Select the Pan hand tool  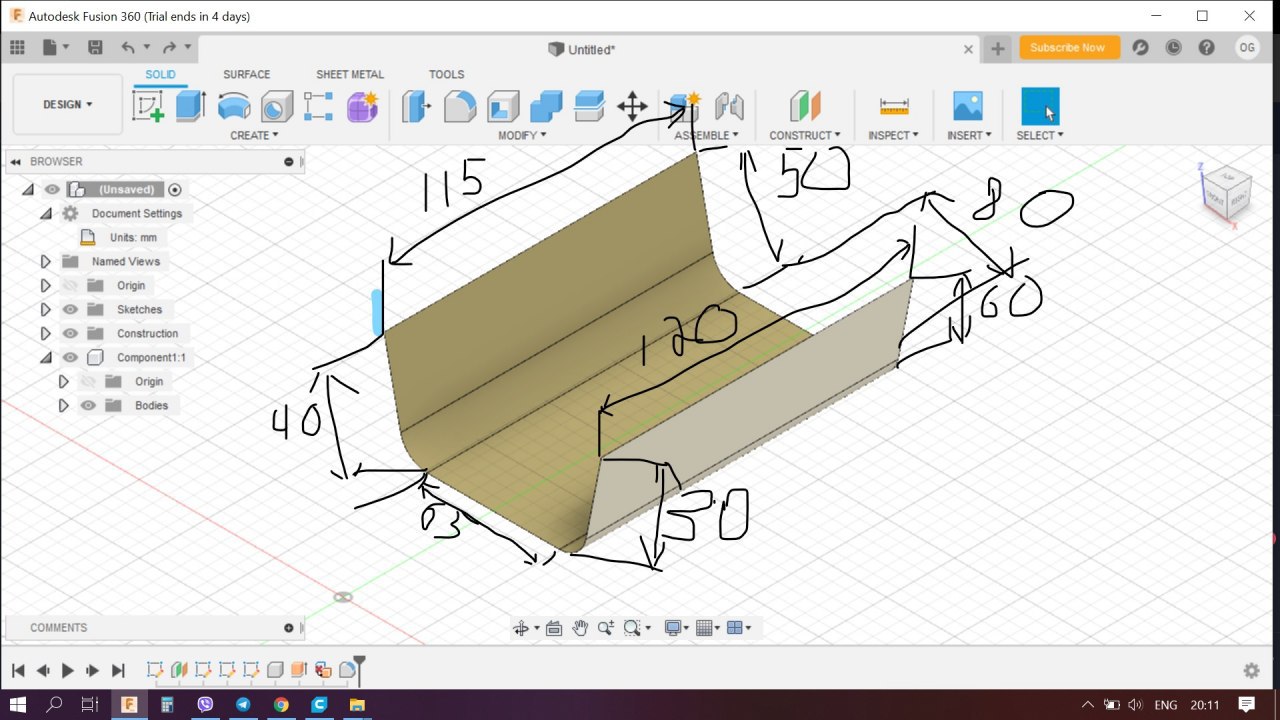[x=580, y=628]
